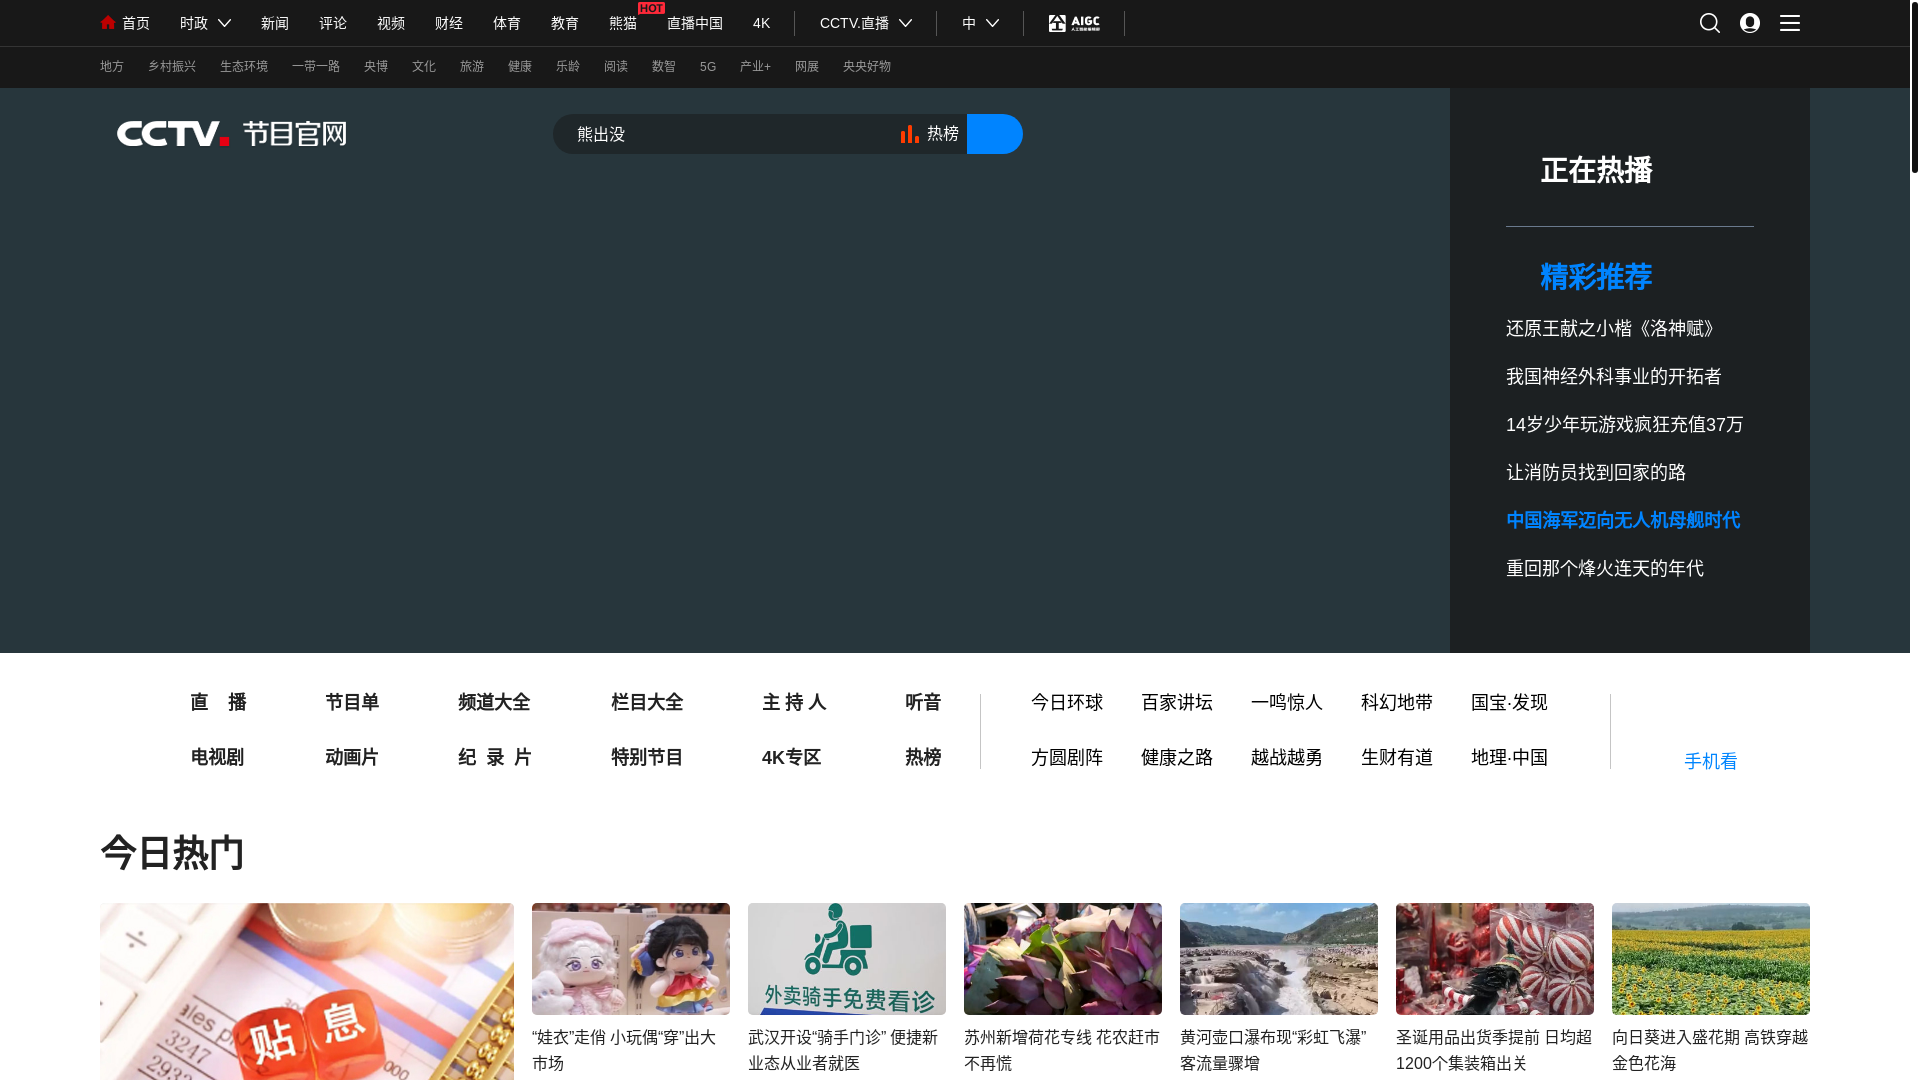Image resolution: width=1920 pixels, height=1080 pixels.
Task: Click the 电视剧 category link
Action: pos(217,757)
